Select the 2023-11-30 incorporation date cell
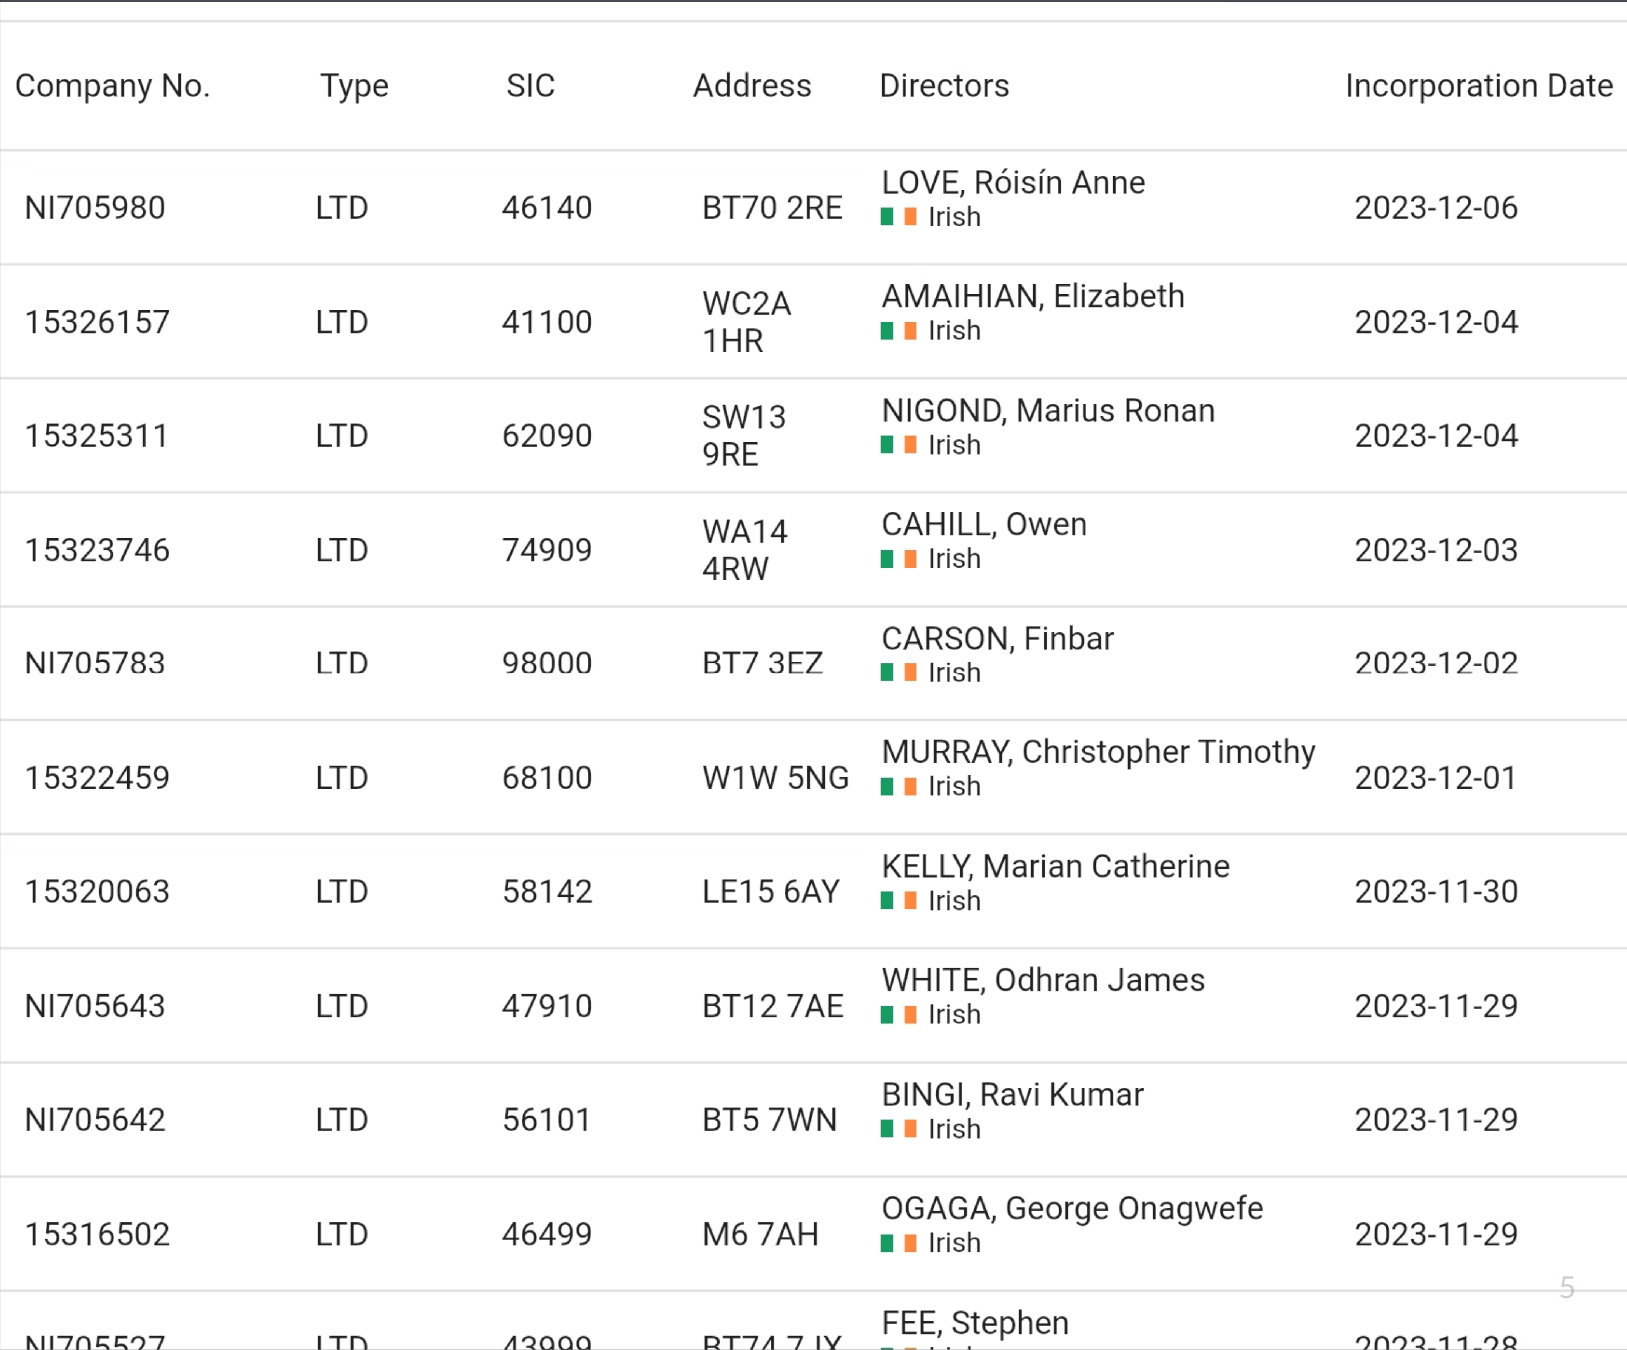This screenshot has height=1350, width=1627. [1436, 891]
